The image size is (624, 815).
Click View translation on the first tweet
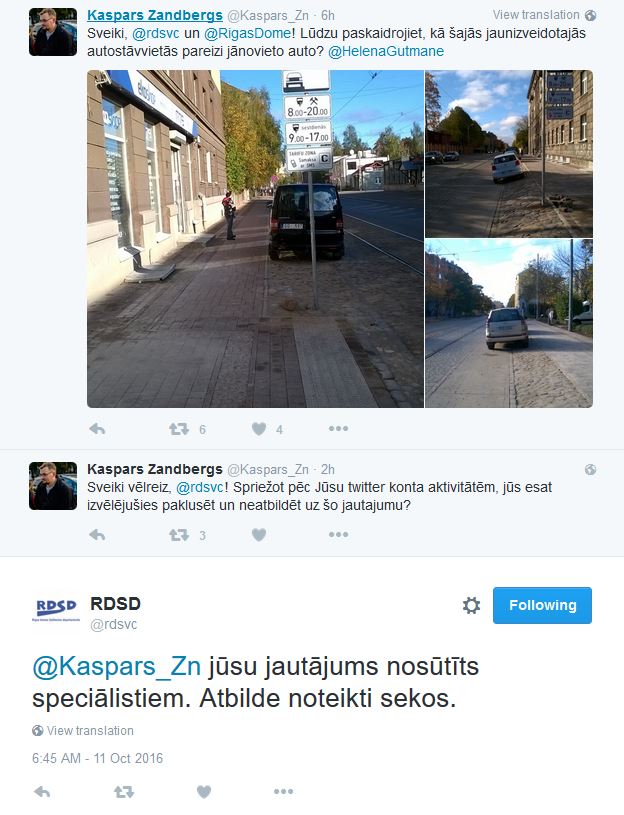point(544,15)
